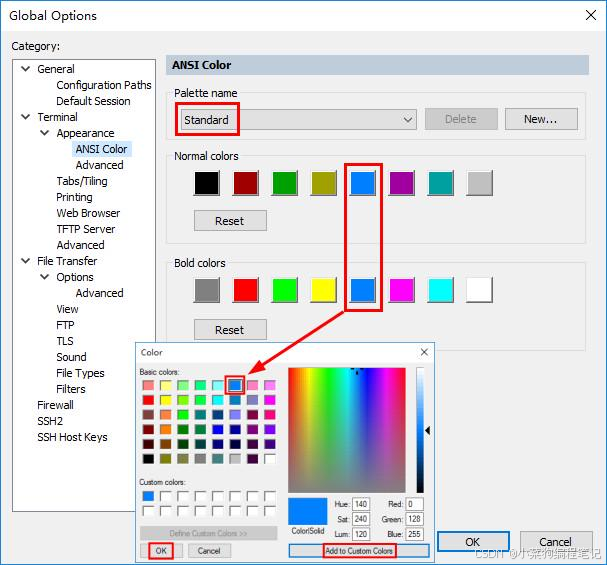Select Default Session in category tree
Screen dimensions: 607x565
tap(93, 101)
